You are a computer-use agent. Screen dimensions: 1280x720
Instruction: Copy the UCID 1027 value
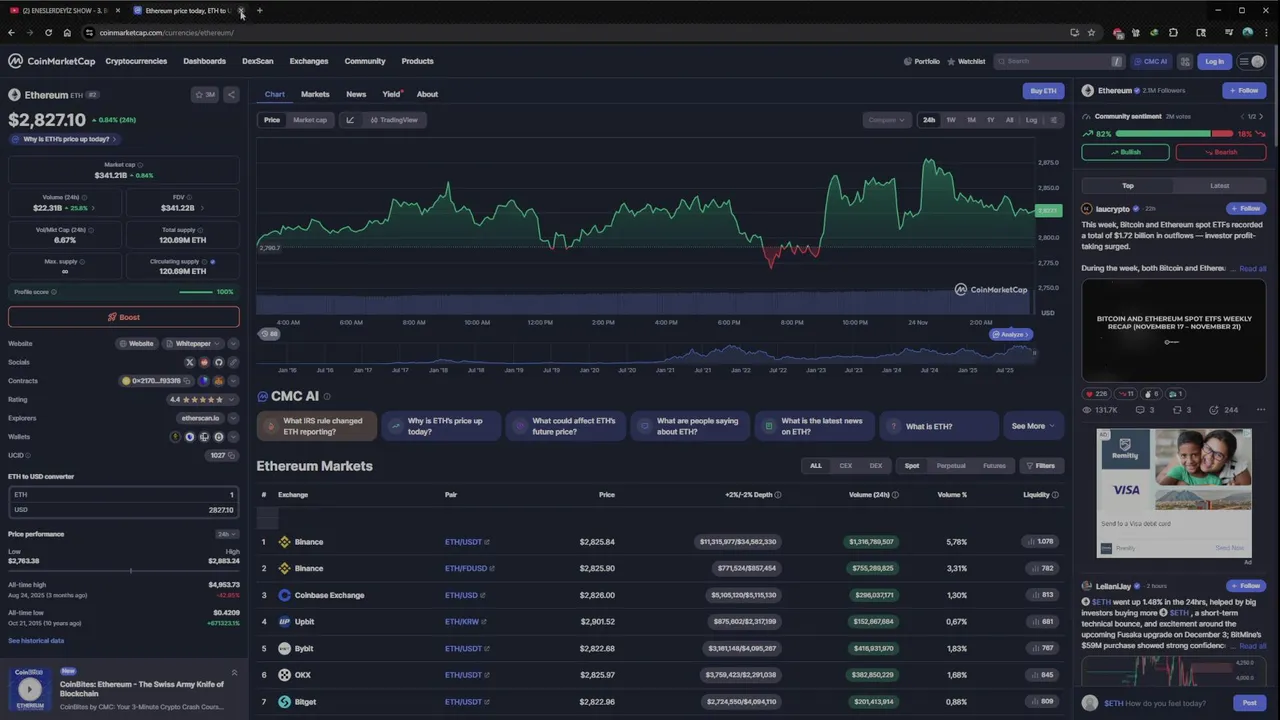click(x=232, y=455)
